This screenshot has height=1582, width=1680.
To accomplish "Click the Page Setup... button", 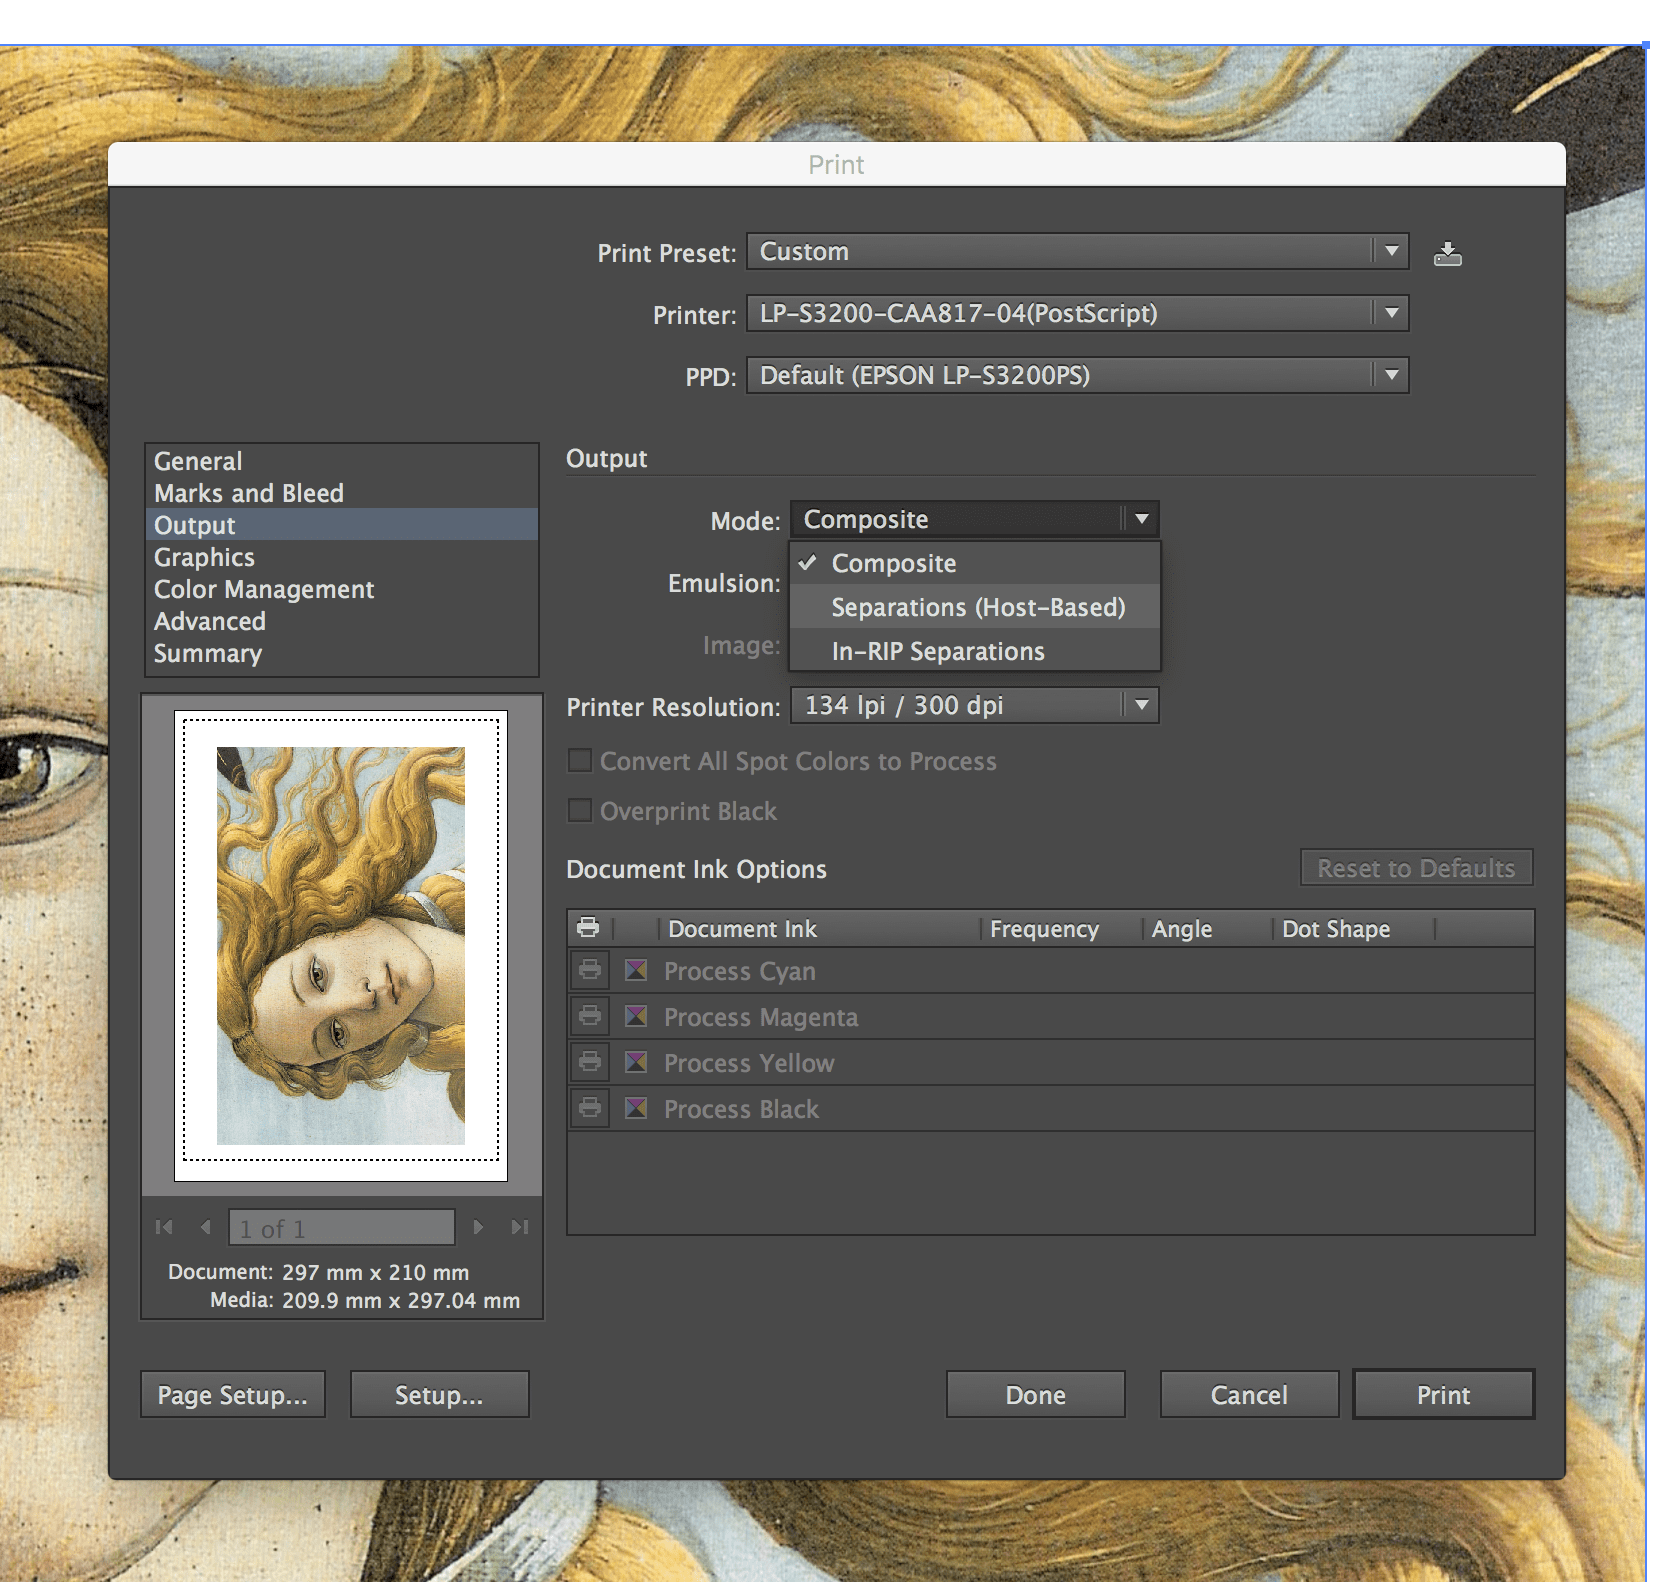I will (x=233, y=1394).
